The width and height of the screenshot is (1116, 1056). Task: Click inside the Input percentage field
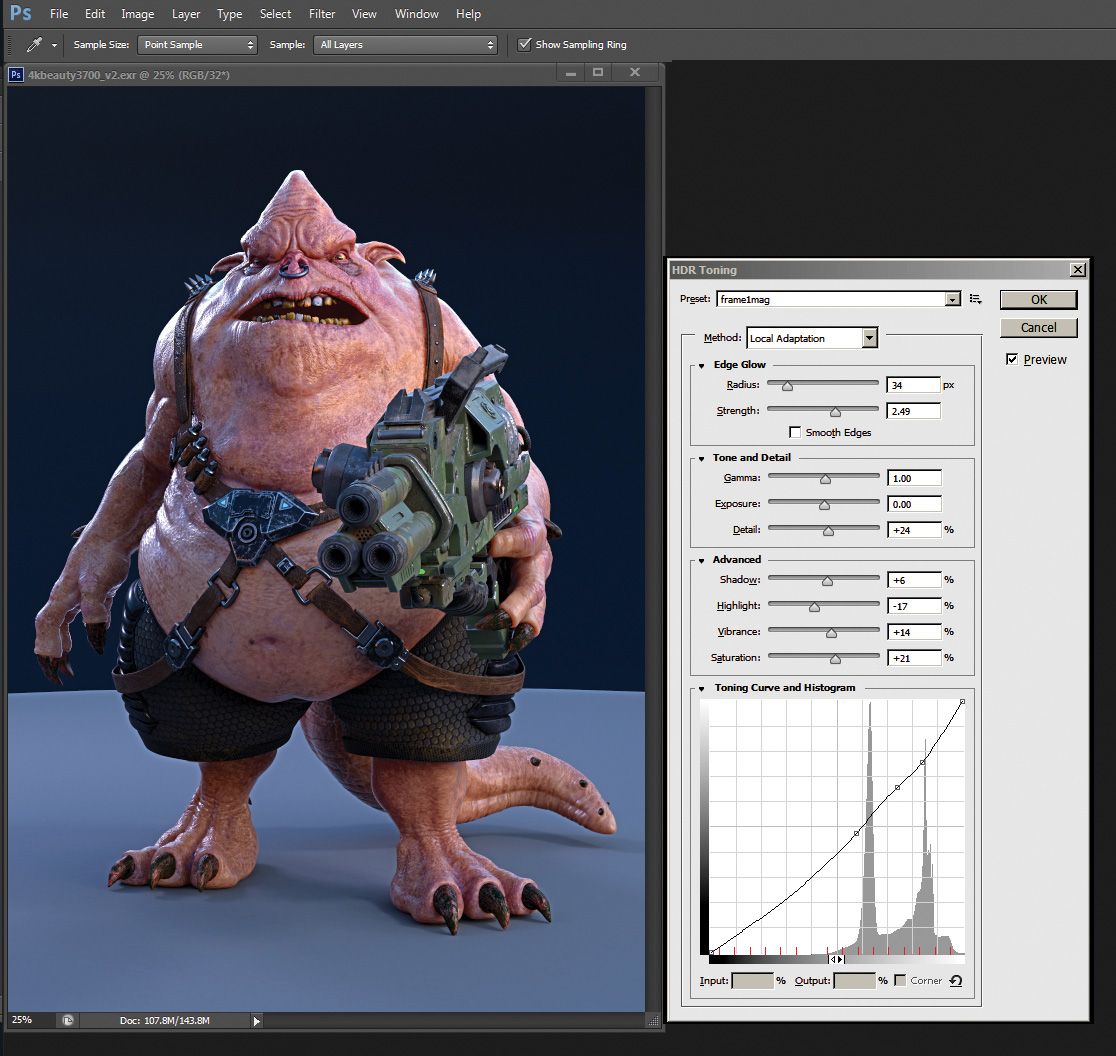pos(752,981)
